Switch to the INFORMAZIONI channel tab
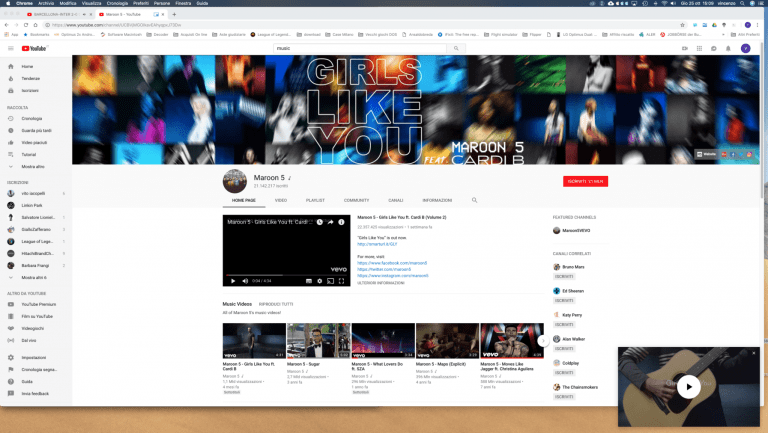Viewport: 768px width, 433px height. tap(437, 200)
